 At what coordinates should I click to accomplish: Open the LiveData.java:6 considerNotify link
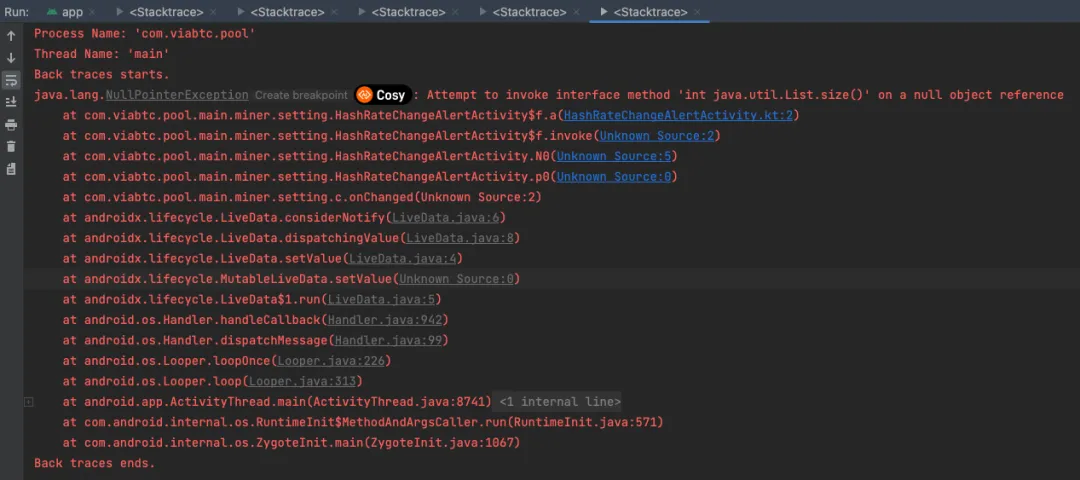(x=445, y=218)
